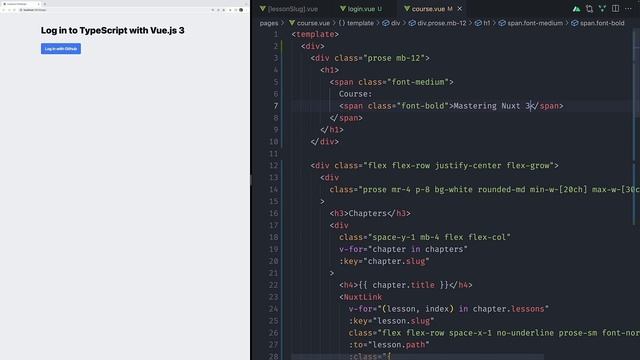Click the 'prose mb-12' class value on line 3
Screen dimensions: 640x360
(394, 58)
